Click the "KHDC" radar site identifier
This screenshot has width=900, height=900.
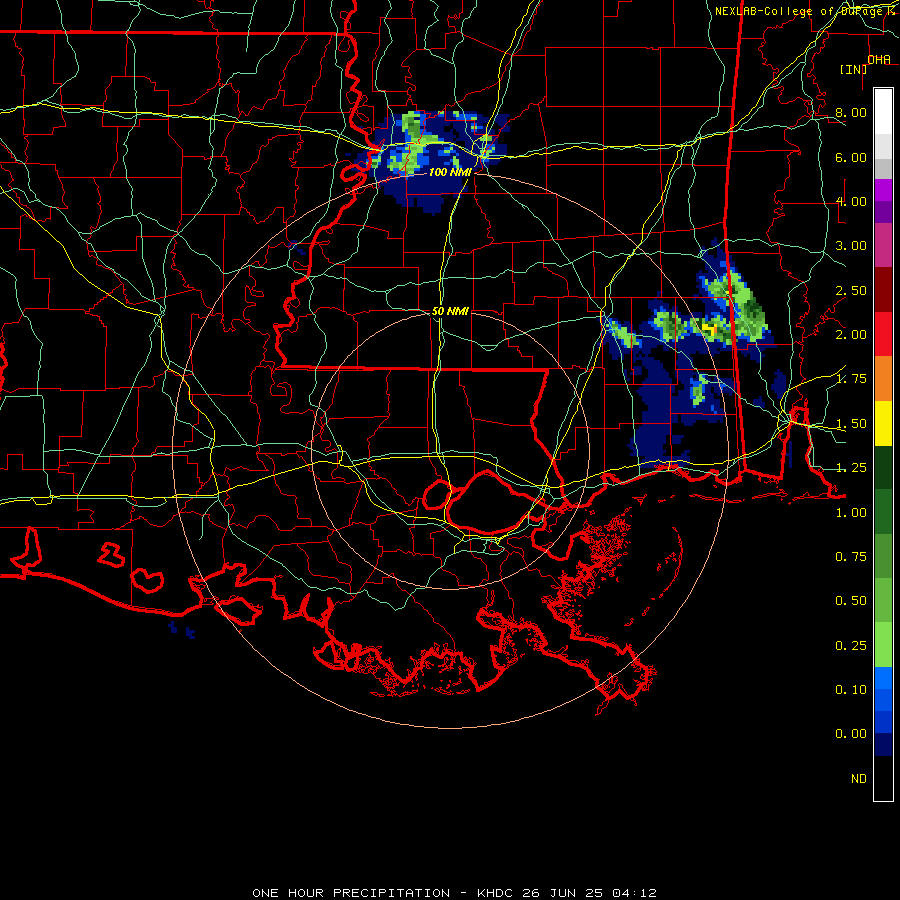(494, 893)
